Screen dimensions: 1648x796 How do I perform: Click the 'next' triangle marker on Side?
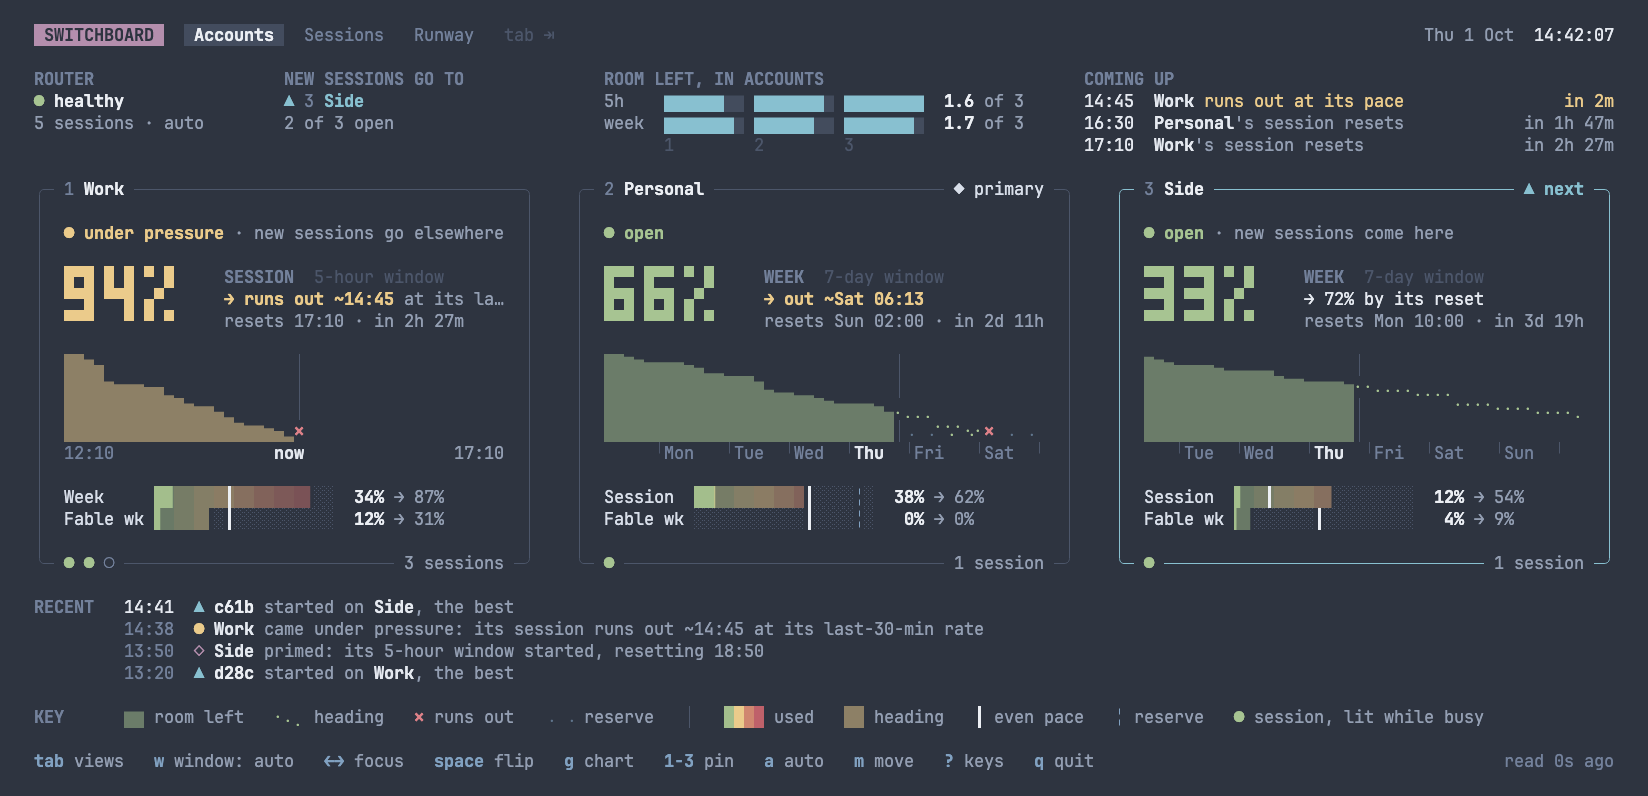coord(1529,189)
